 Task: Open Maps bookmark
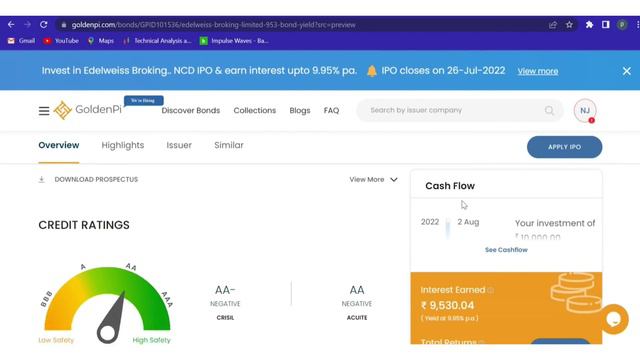coord(101,41)
